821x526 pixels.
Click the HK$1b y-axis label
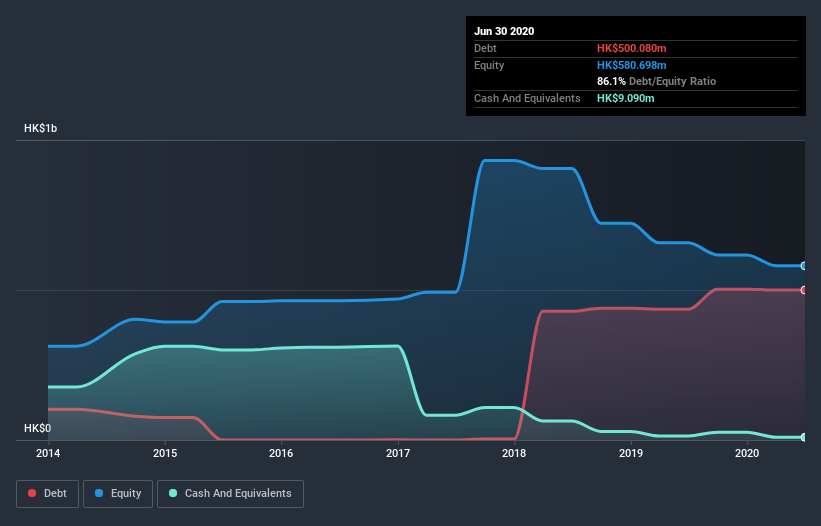click(x=40, y=128)
